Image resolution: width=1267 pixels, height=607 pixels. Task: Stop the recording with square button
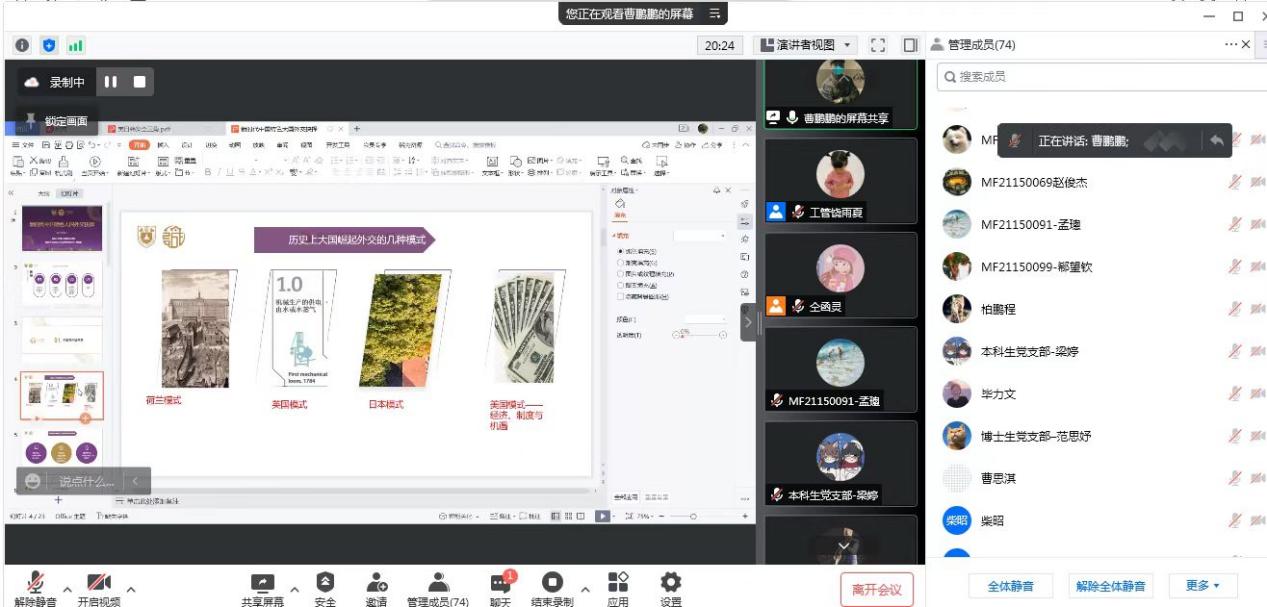click(x=140, y=82)
